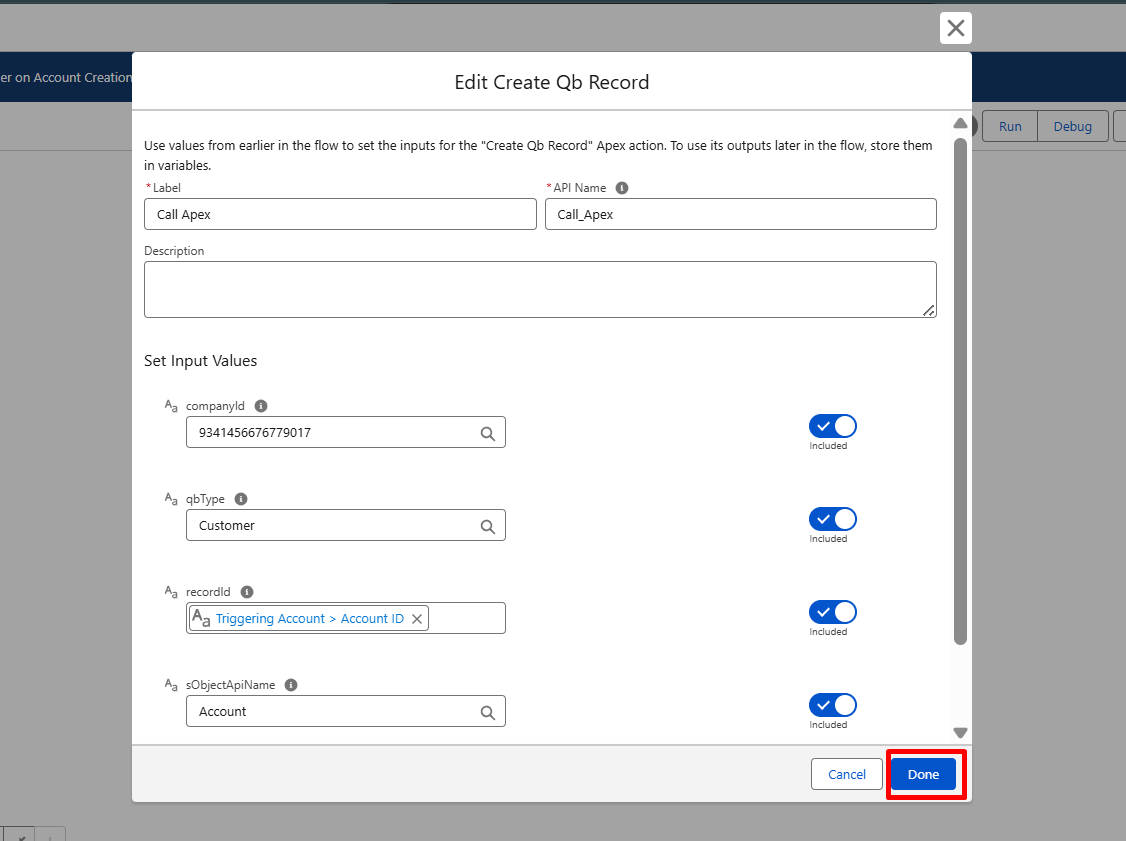
Task: Click the Run button in Flow Builder
Action: click(1010, 126)
